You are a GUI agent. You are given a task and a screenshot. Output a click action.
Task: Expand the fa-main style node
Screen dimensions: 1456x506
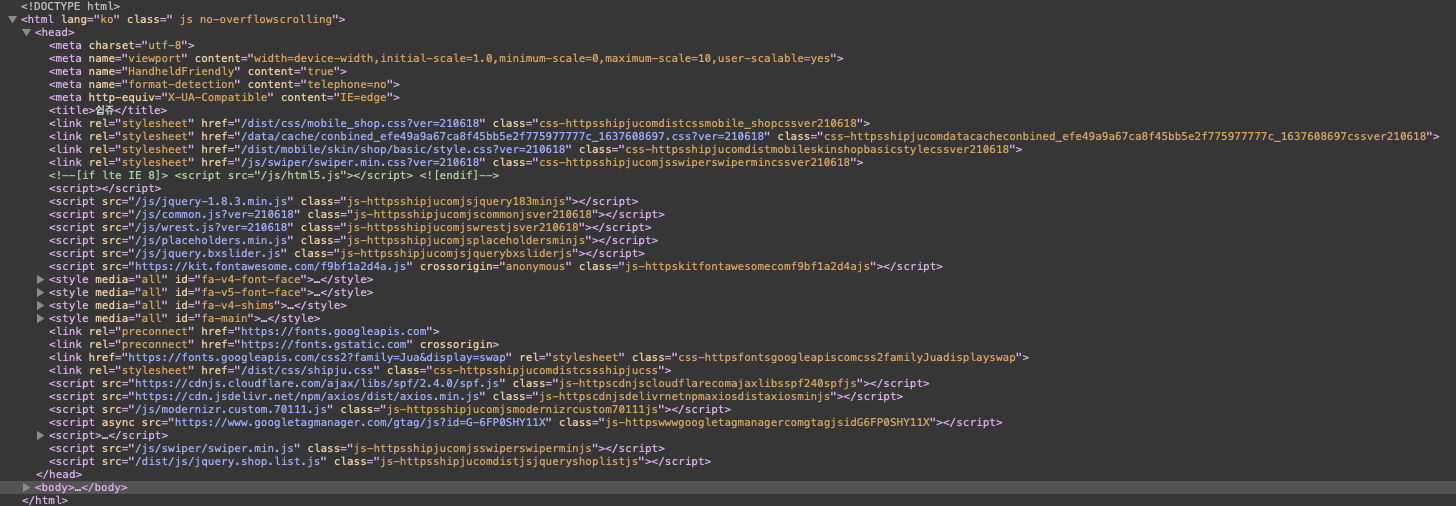[x=41, y=318]
